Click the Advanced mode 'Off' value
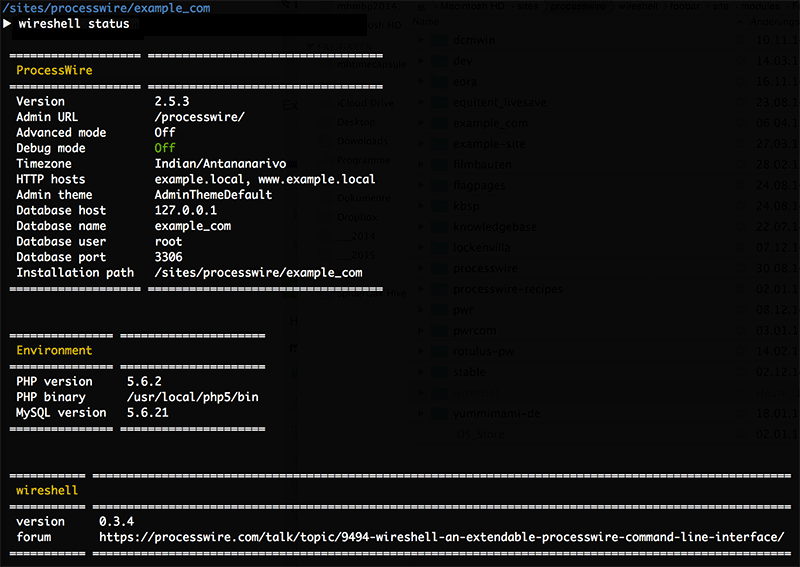This screenshot has width=800, height=567. click(165, 132)
